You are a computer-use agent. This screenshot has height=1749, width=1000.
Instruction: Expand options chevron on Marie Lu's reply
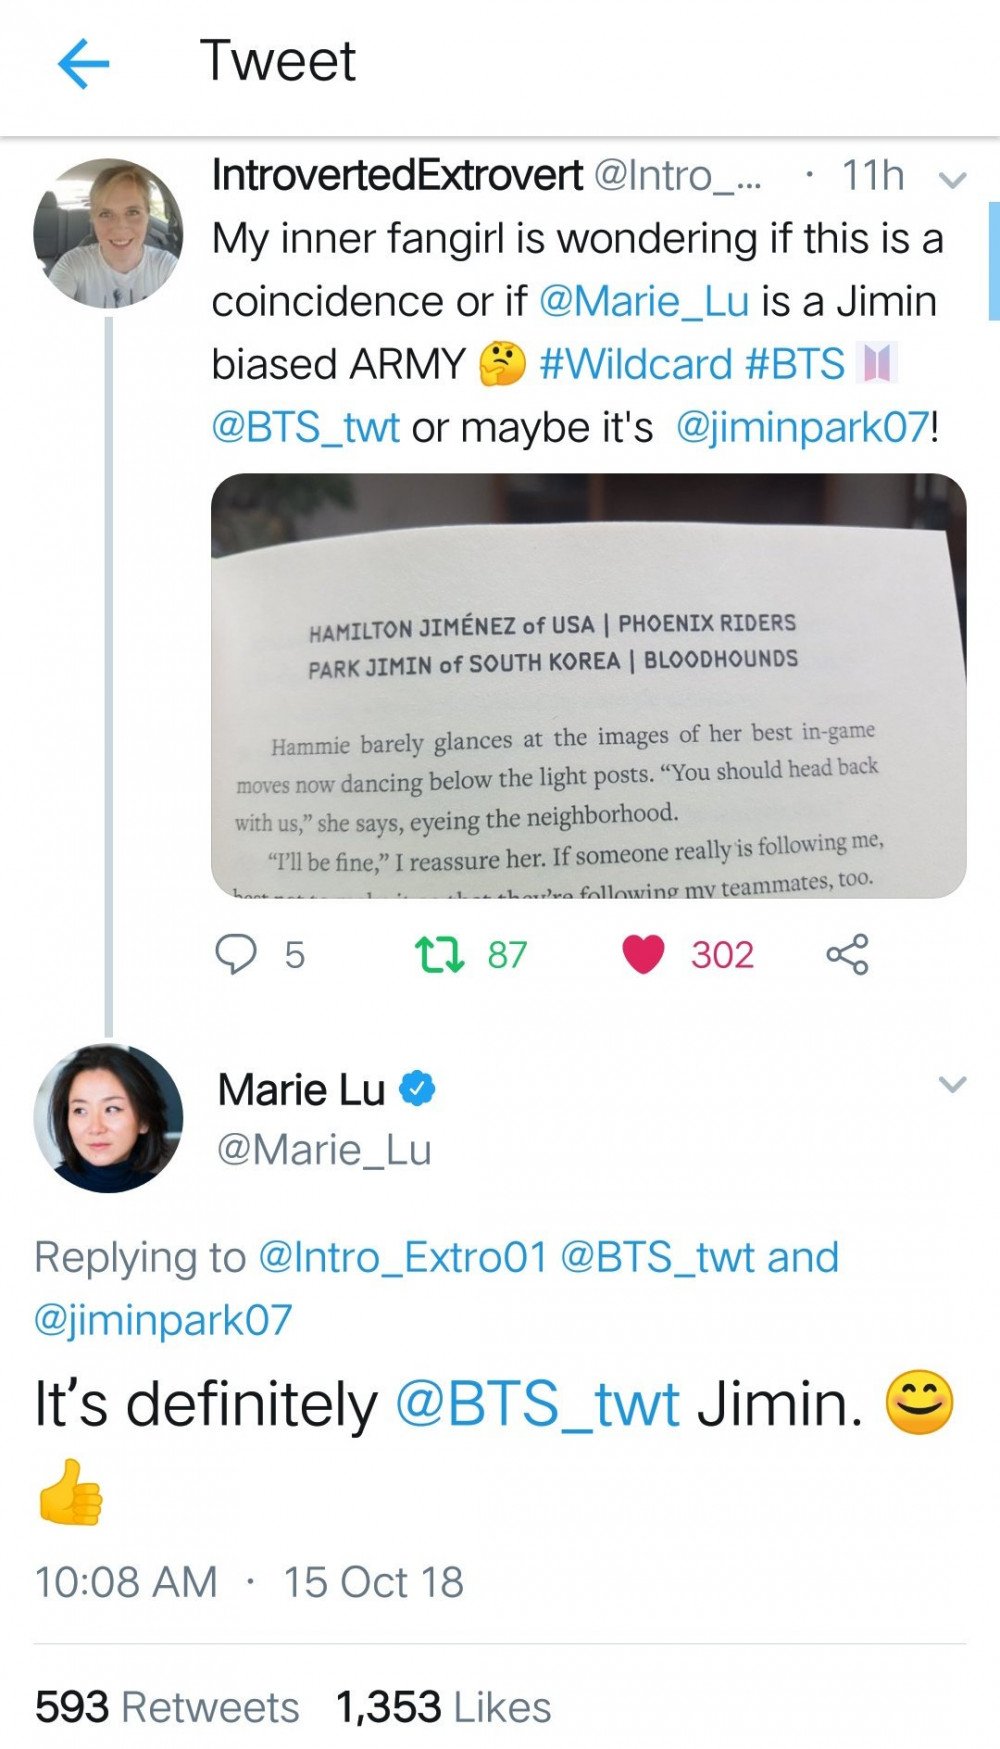click(953, 1084)
